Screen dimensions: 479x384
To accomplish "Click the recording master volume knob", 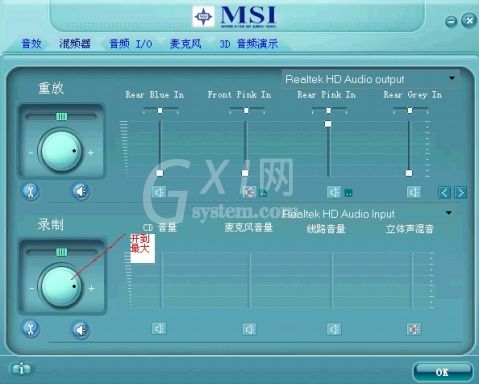I will click(x=61, y=286).
